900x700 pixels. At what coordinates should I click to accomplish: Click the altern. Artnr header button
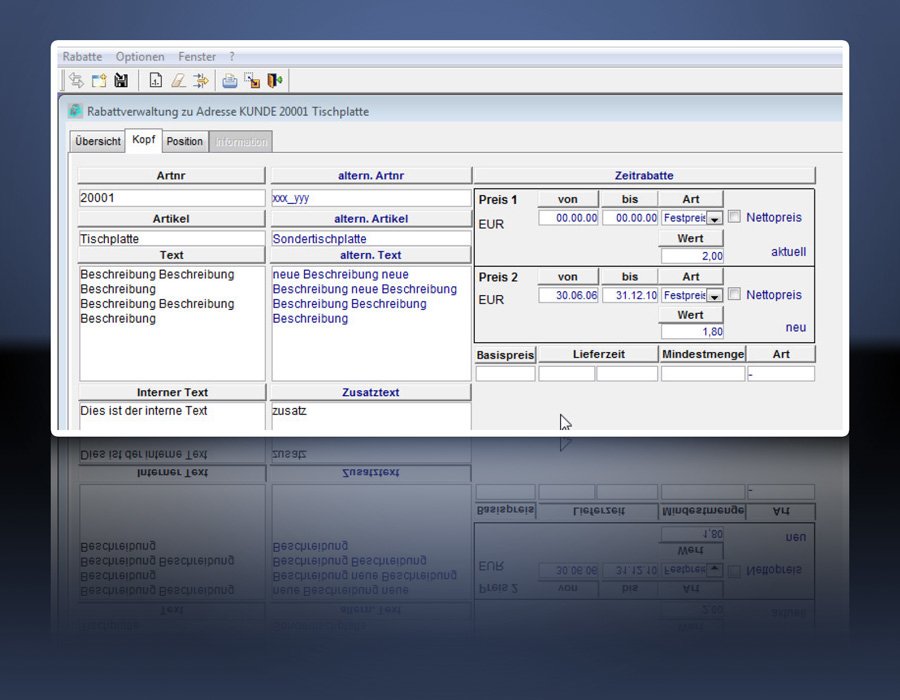[370, 176]
